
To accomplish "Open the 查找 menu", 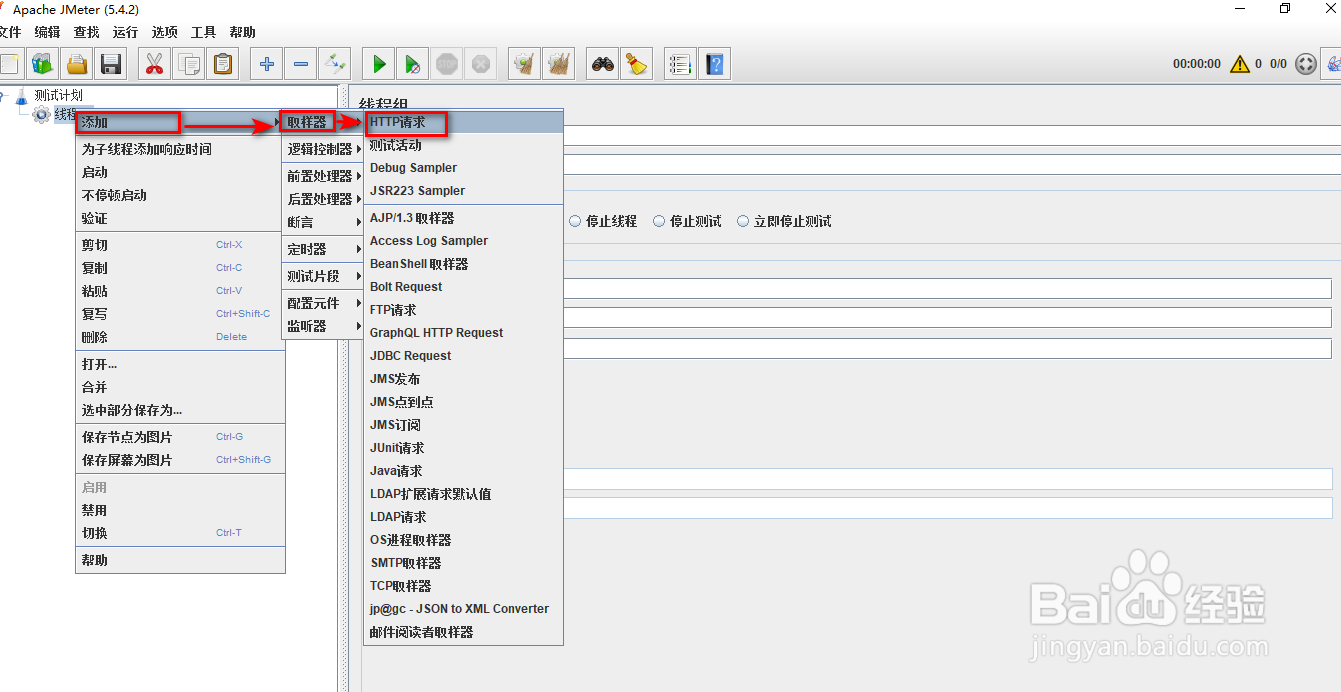I will [87, 33].
